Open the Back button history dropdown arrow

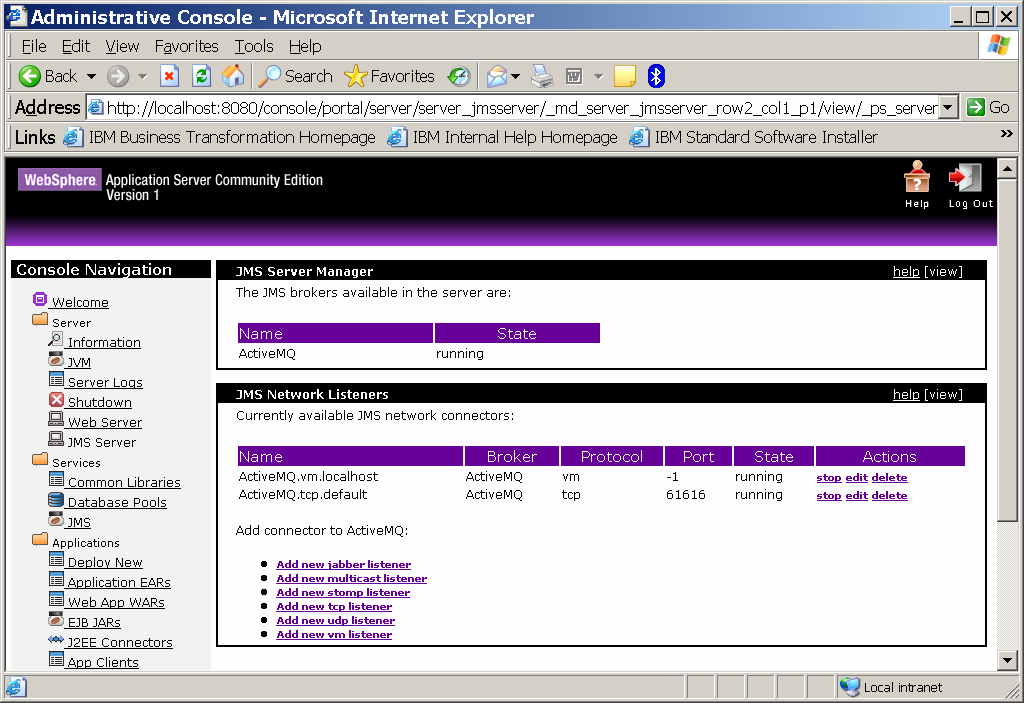(91, 76)
